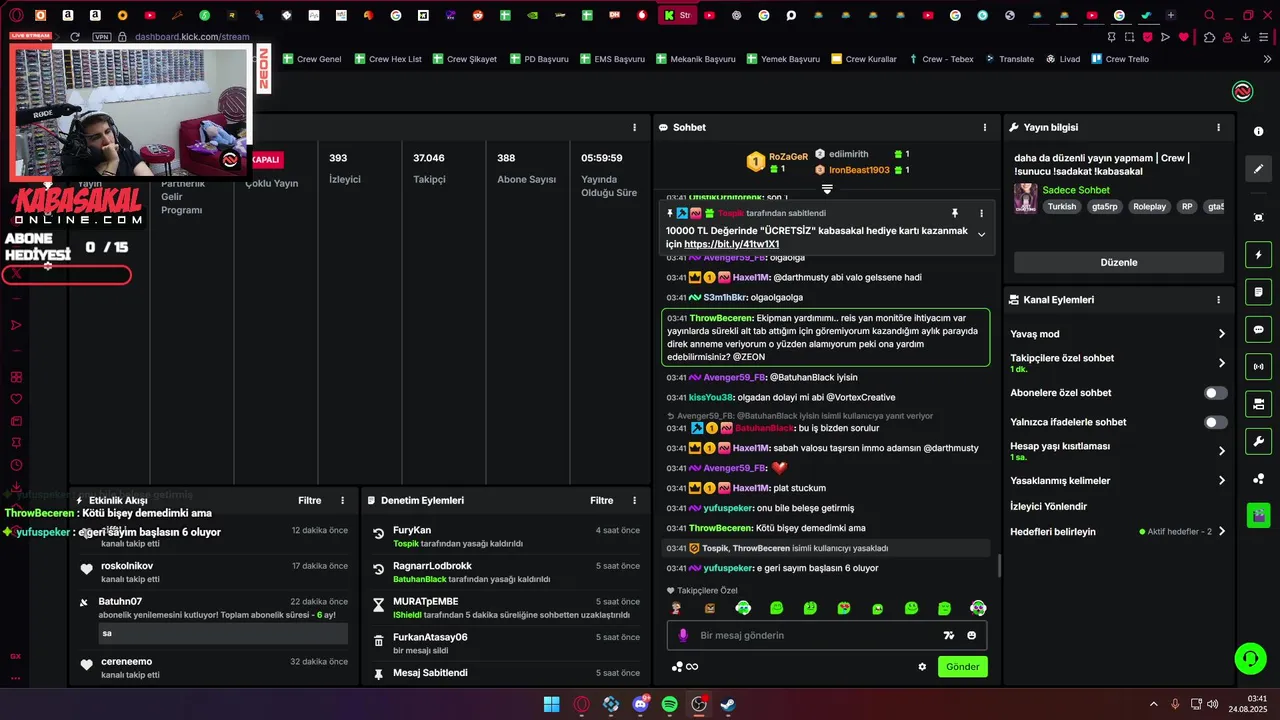Click the broadcast signal icon in right sidebar
The height and width of the screenshot is (720, 1280).
(1258, 367)
